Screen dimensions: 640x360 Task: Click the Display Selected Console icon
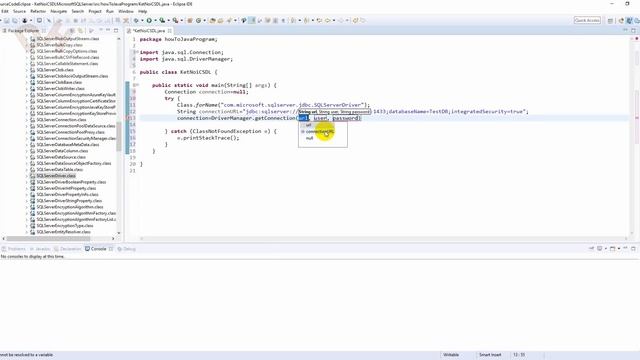click(x=600, y=249)
